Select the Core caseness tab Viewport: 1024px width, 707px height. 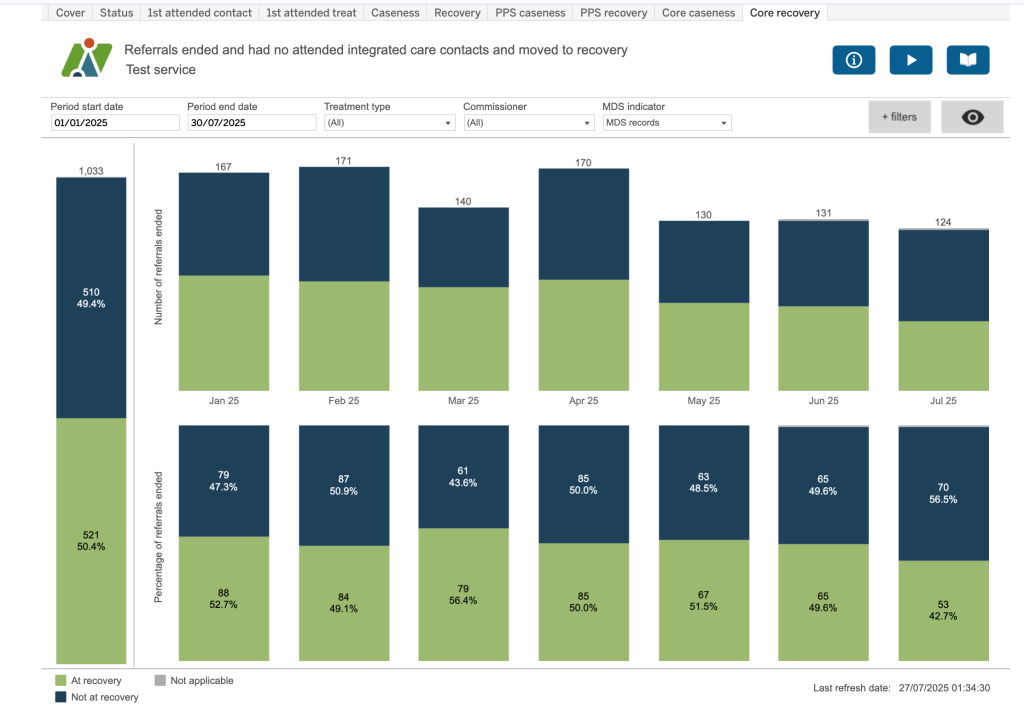[699, 13]
